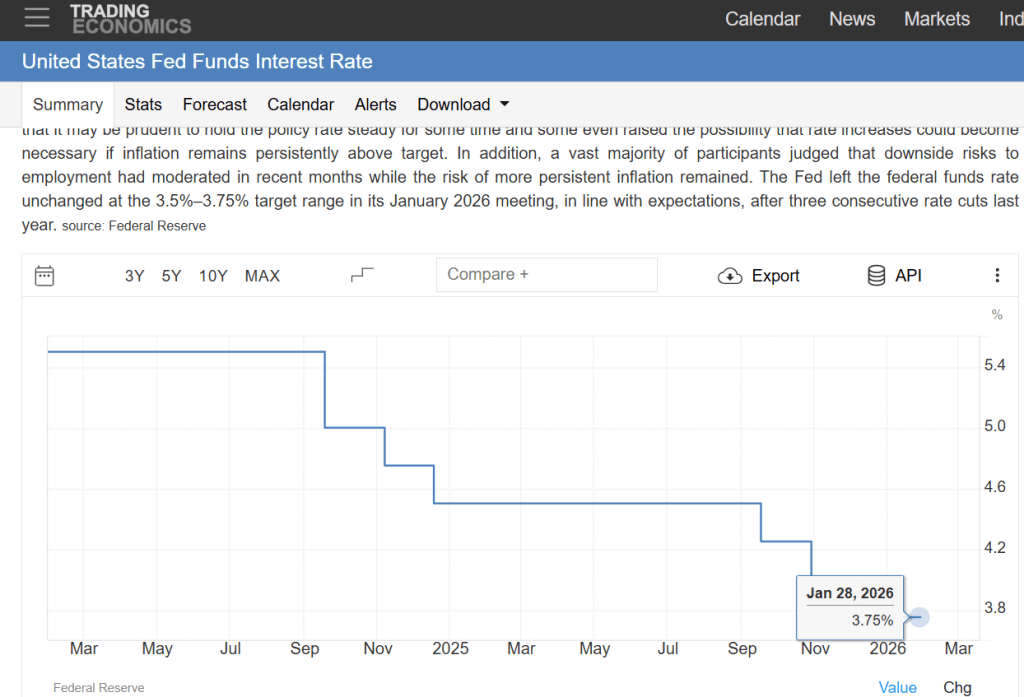The image size is (1024, 697).
Task: Click the Compare + input field
Action: [546, 275]
